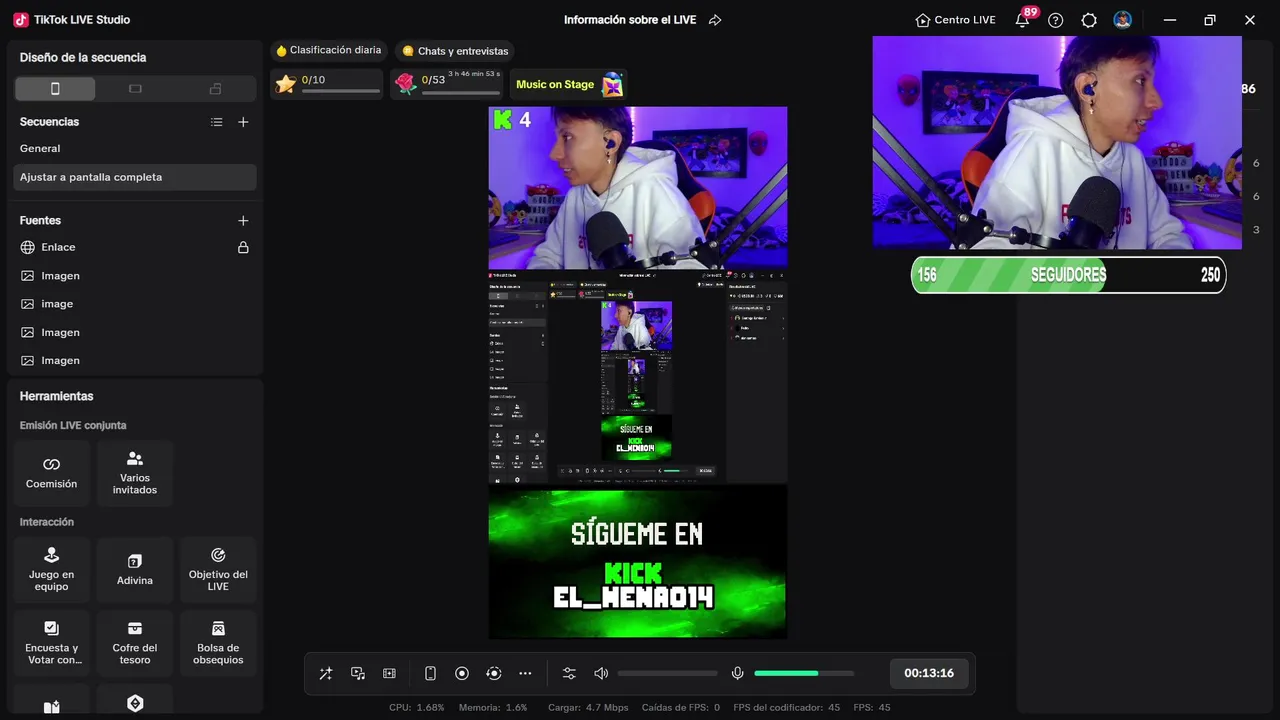Open the Music on Stage banner
Image resolution: width=1280 pixels, height=720 pixels.
569,85
